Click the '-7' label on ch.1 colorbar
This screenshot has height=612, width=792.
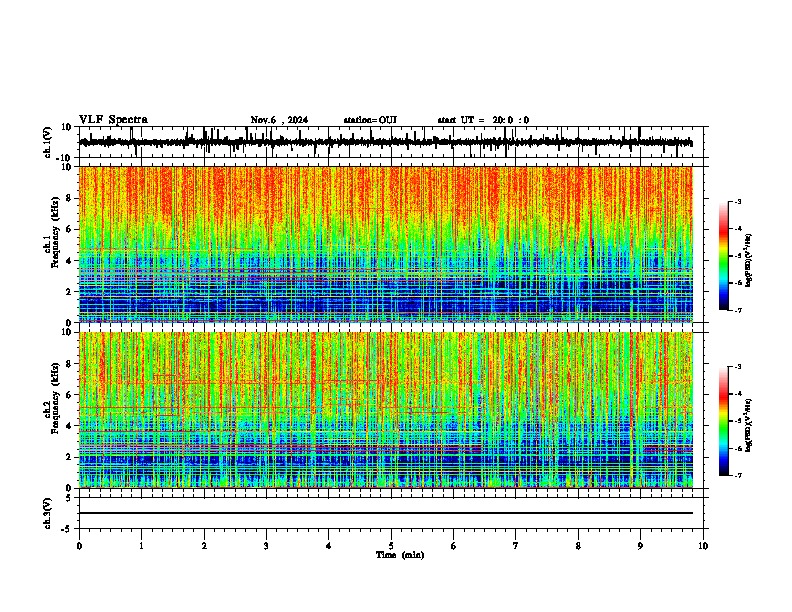pyautogui.click(x=738, y=310)
